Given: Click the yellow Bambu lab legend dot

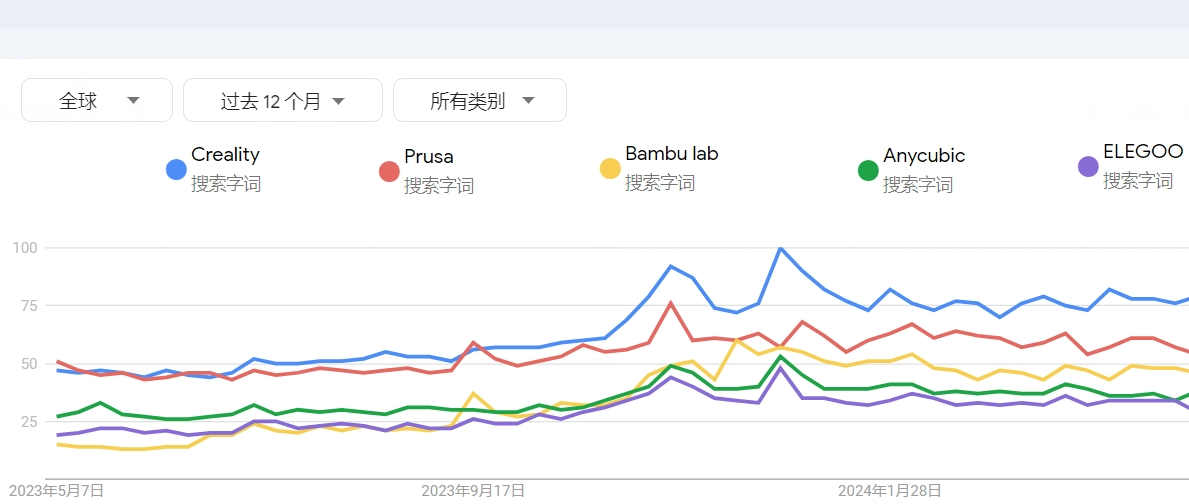Looking at the screenshot, I should [x=610, y=168].
